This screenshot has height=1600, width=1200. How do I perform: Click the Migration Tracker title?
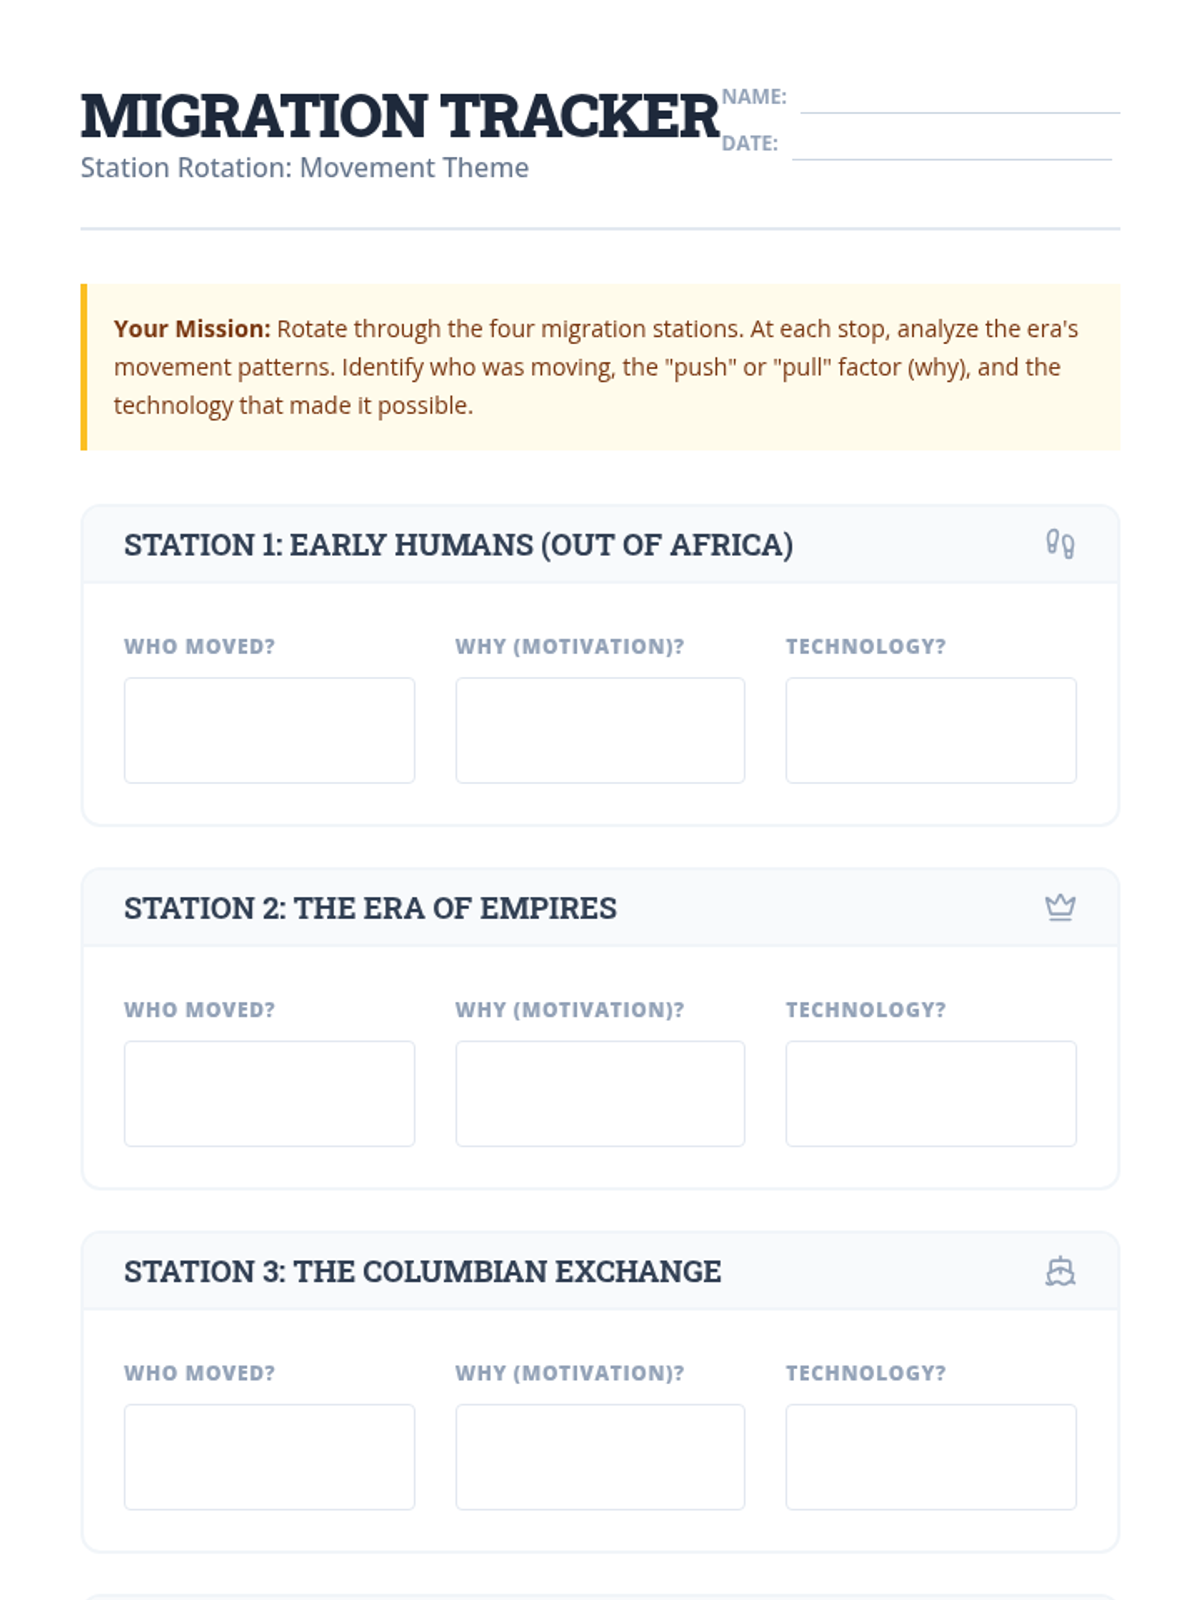coord(400,116)
